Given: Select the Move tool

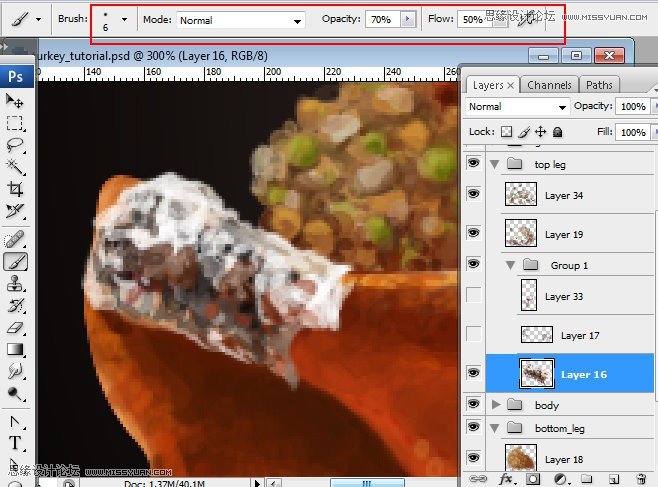Looking at the screenshot, I should 15,101.
